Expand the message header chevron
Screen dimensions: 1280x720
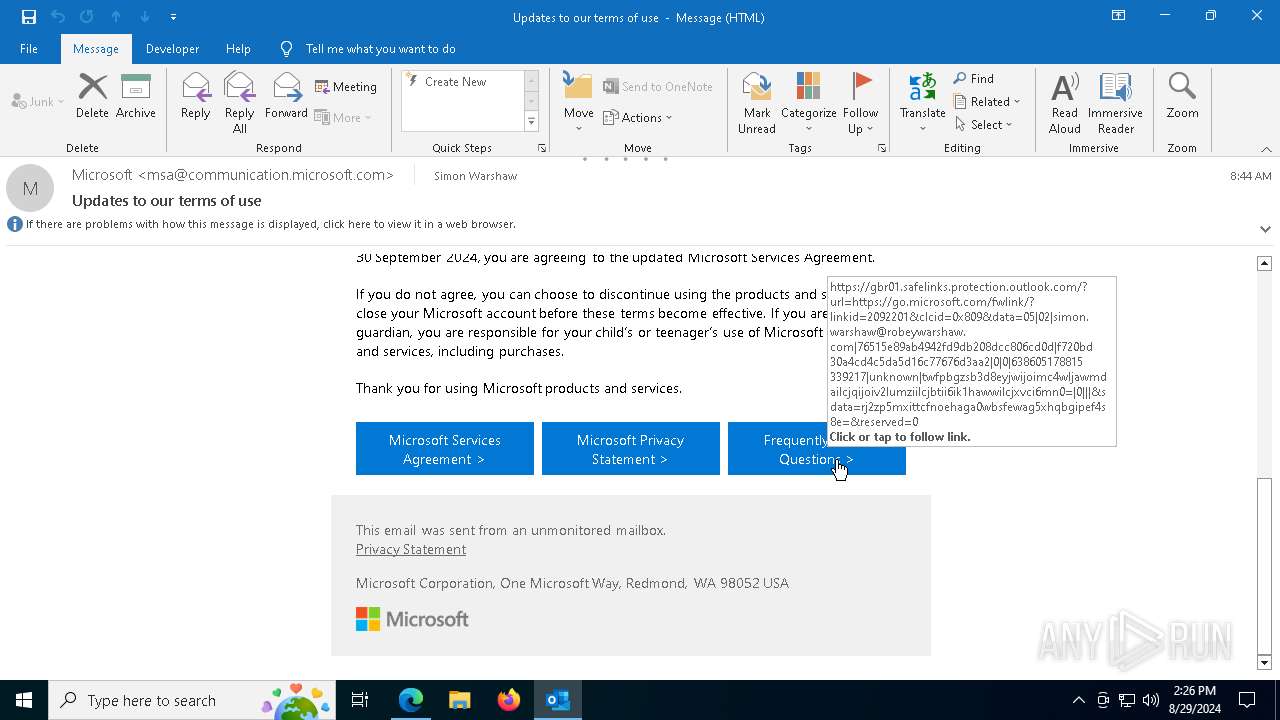click(1265, 229)
